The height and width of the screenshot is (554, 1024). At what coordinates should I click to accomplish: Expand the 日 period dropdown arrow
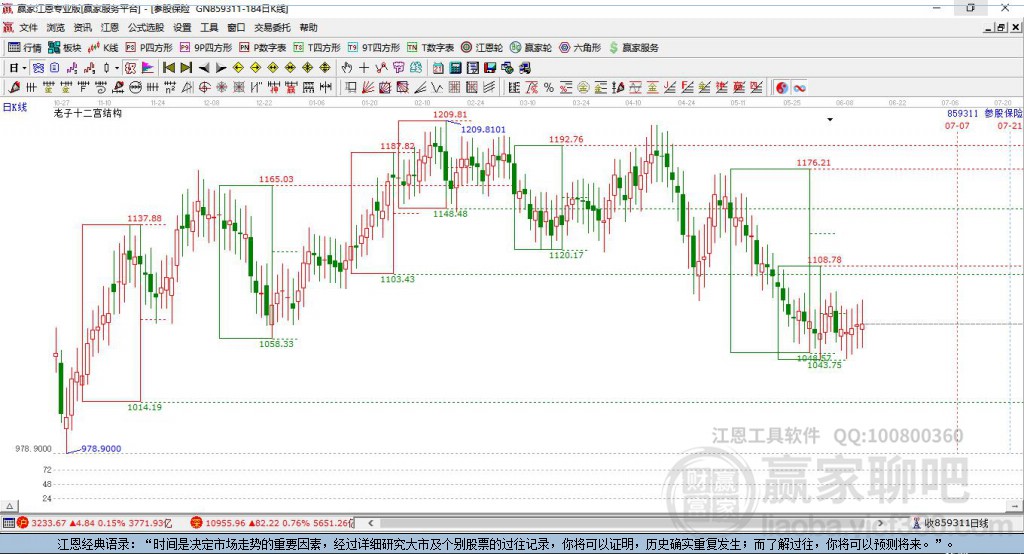point(24,68)
